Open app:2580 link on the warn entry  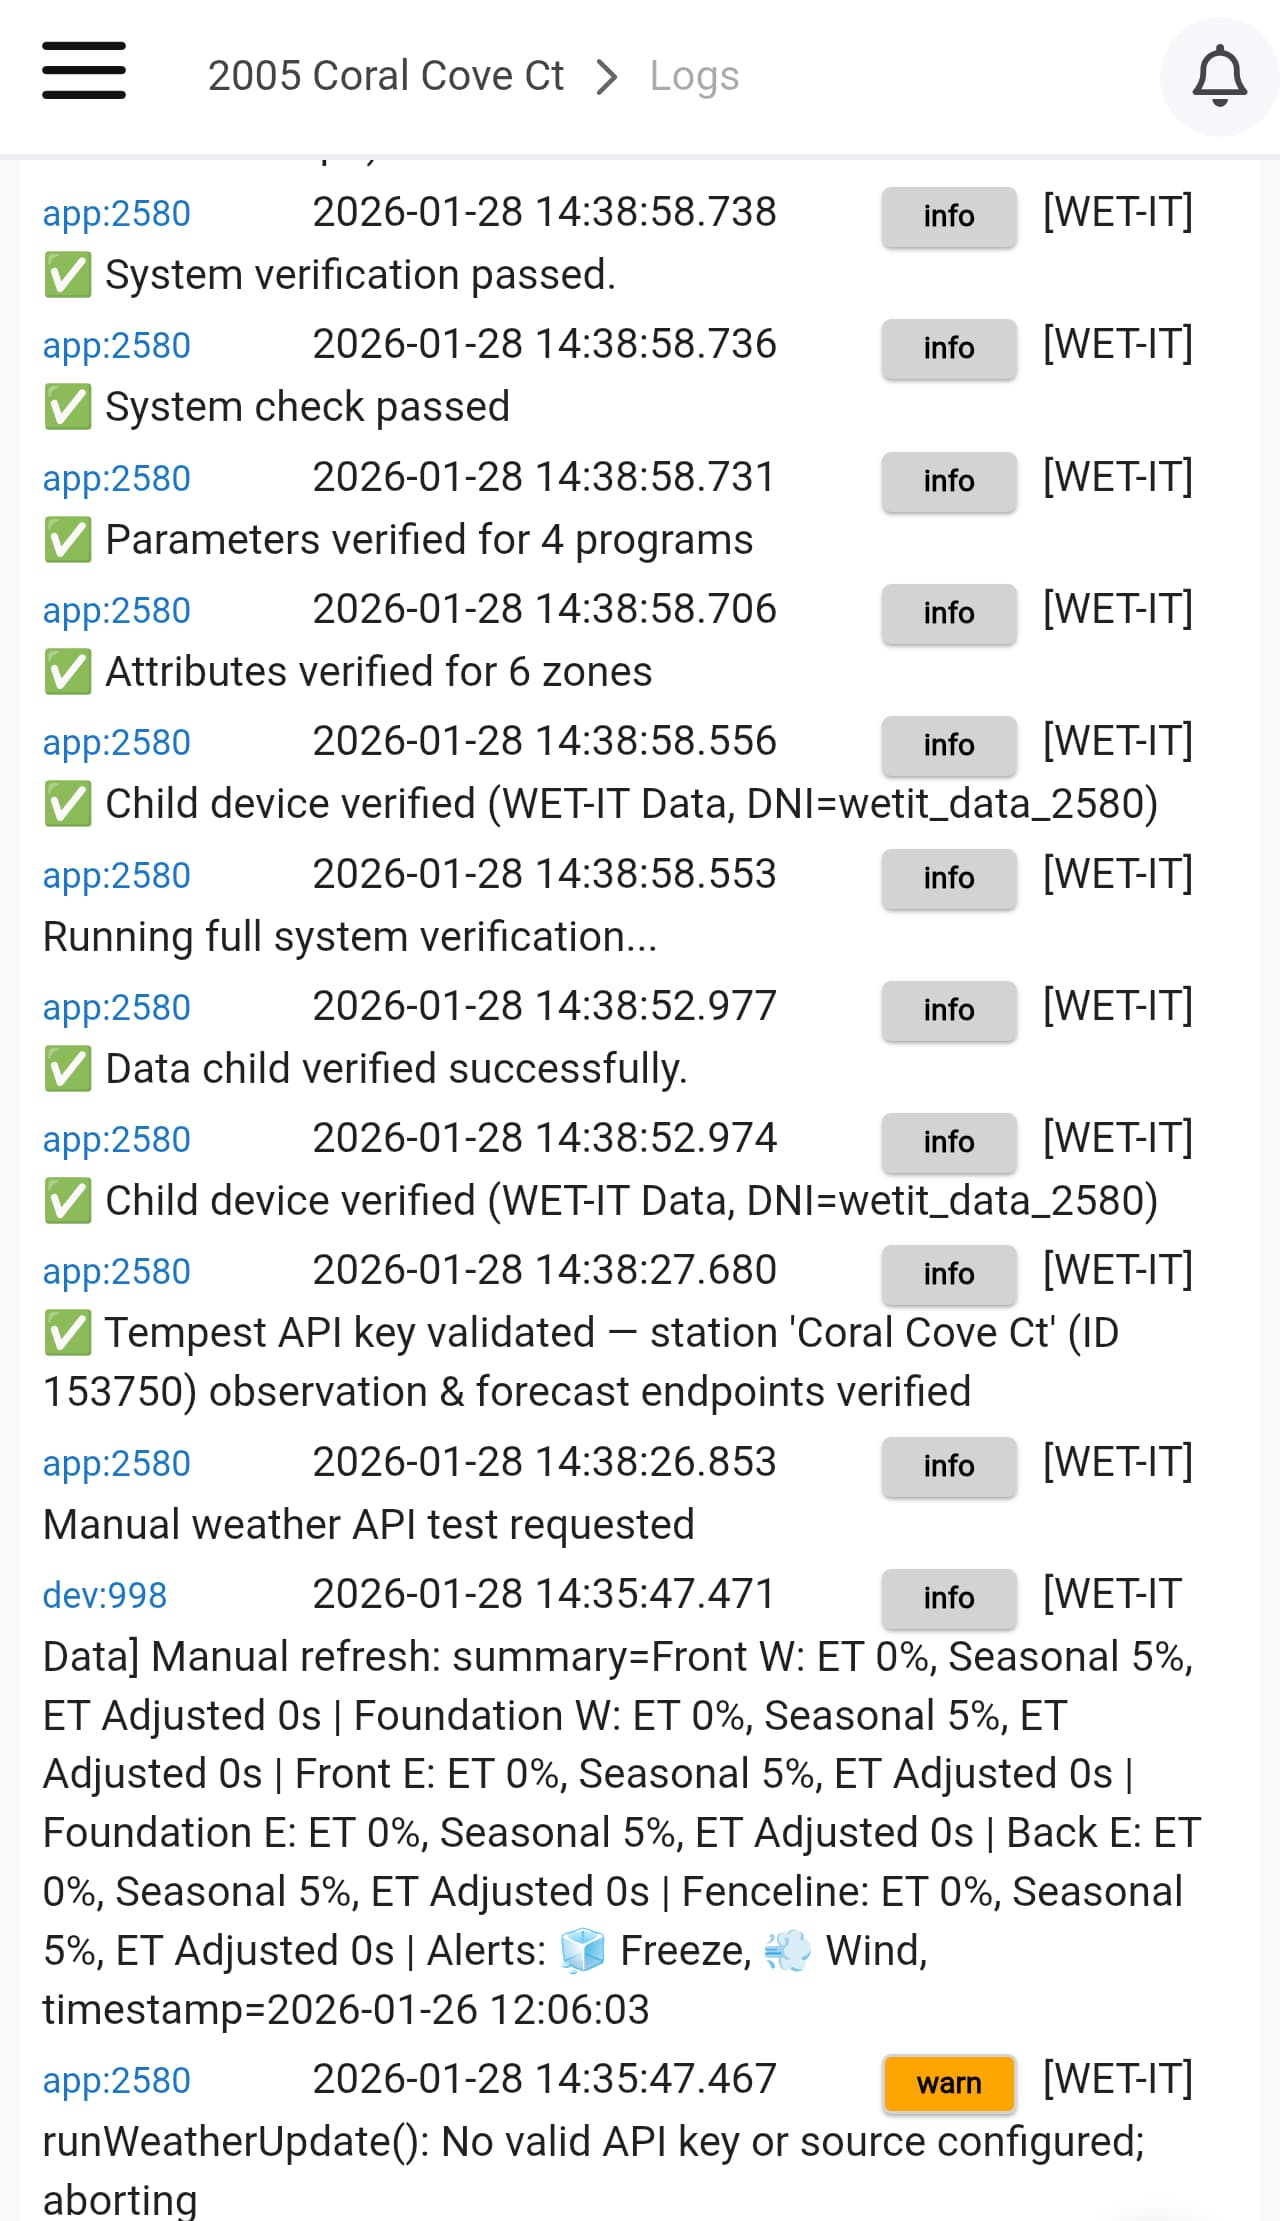116,2081
